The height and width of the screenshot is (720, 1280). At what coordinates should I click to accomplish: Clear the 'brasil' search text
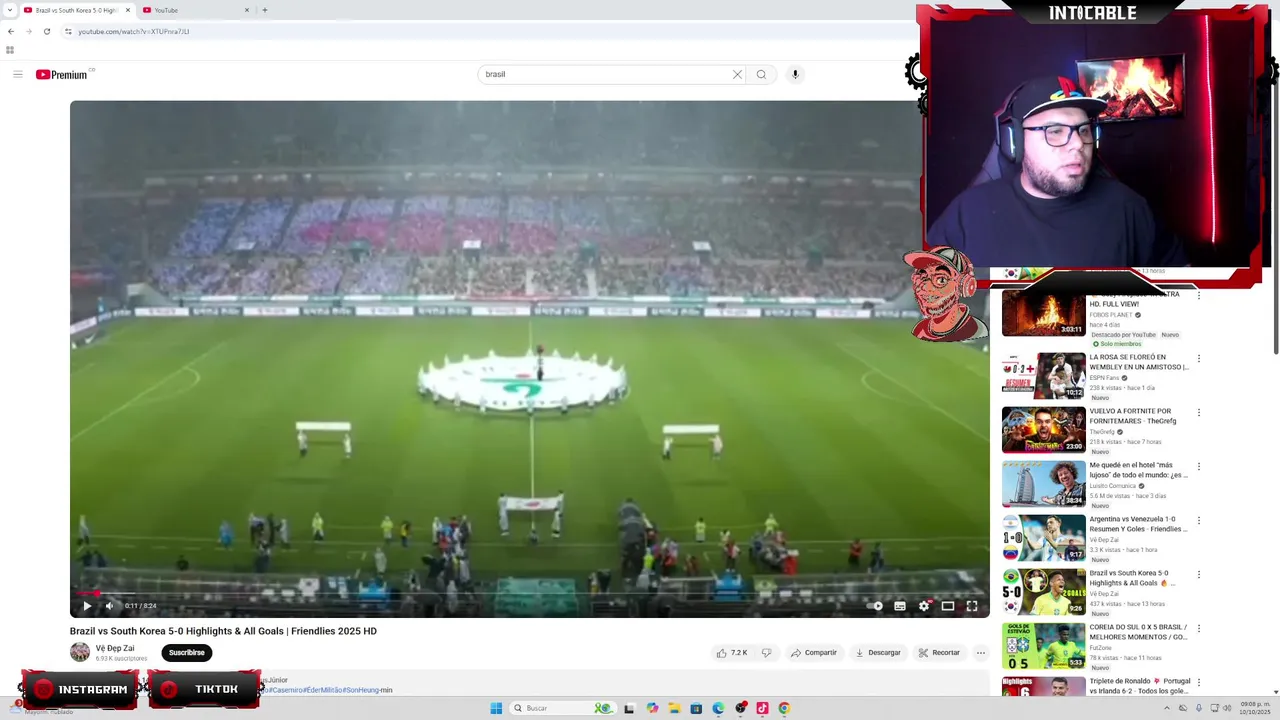point(737,74)
